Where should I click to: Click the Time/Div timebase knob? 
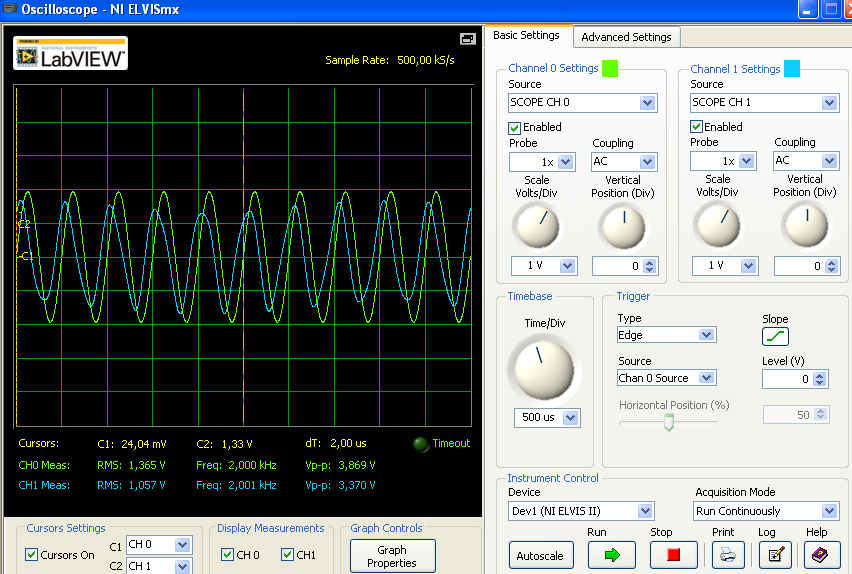pos(544,368)
